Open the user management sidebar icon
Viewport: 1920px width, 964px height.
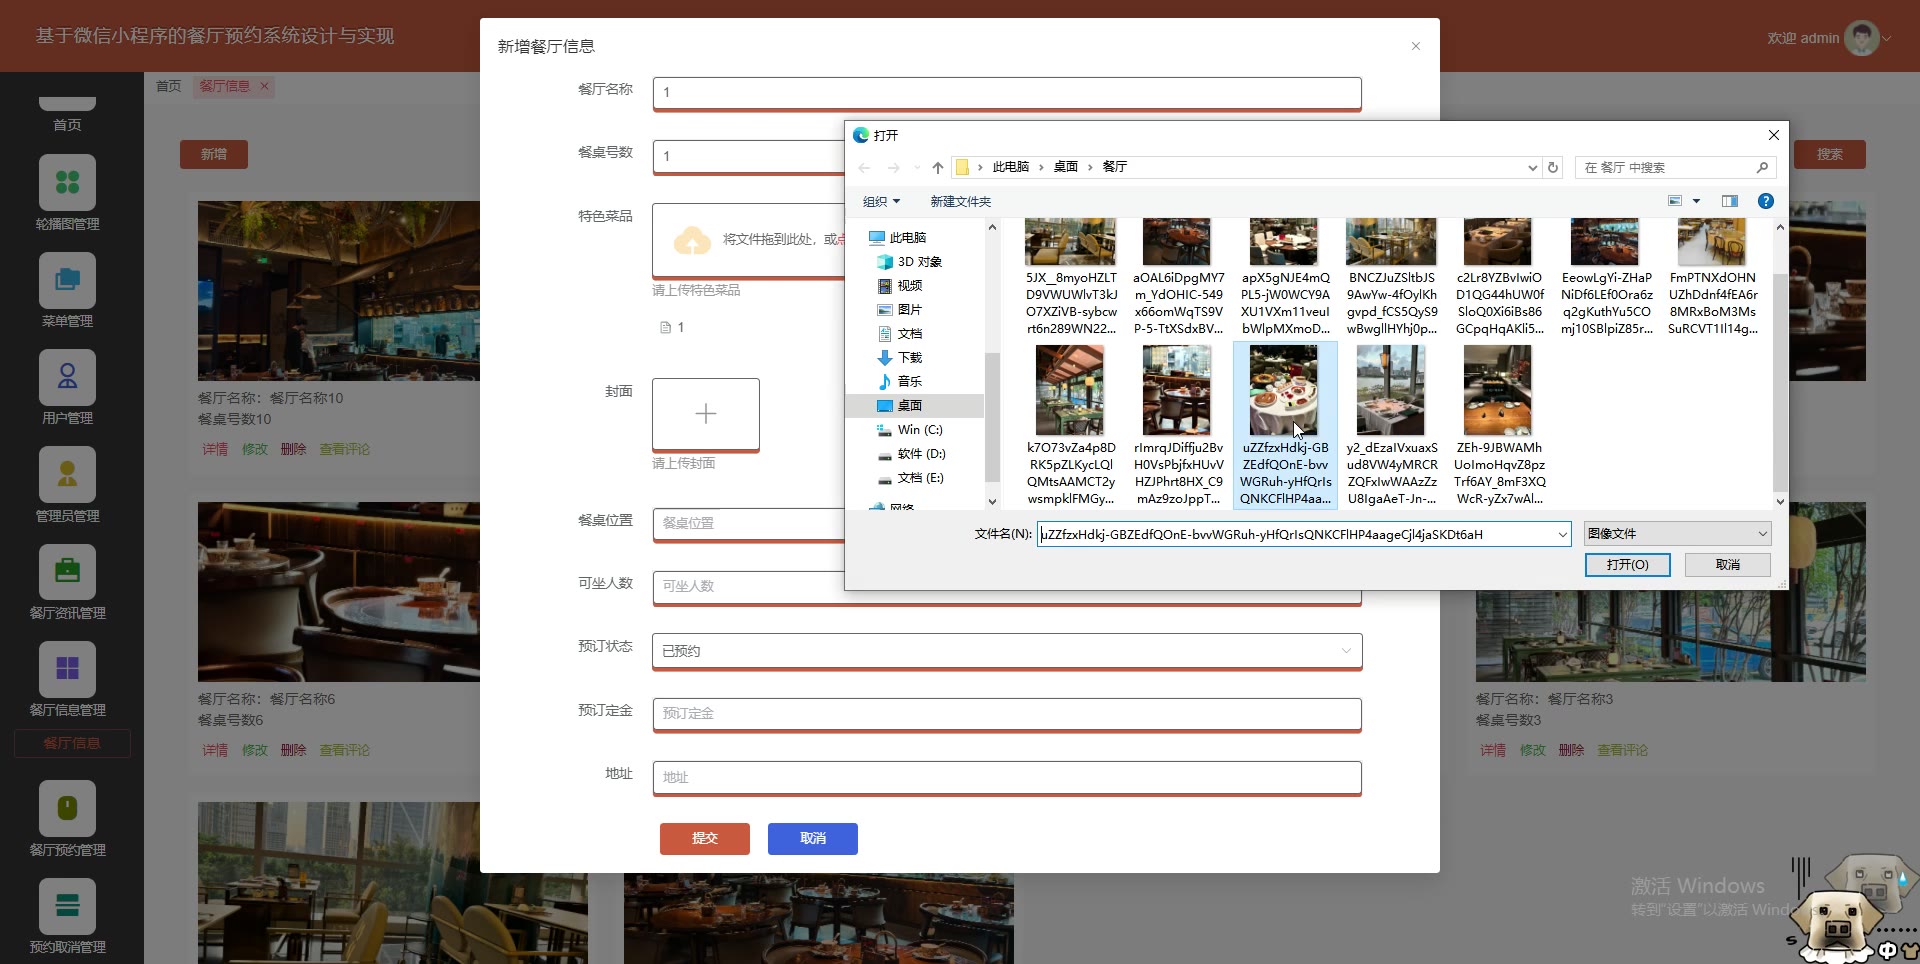coord(67,378)
